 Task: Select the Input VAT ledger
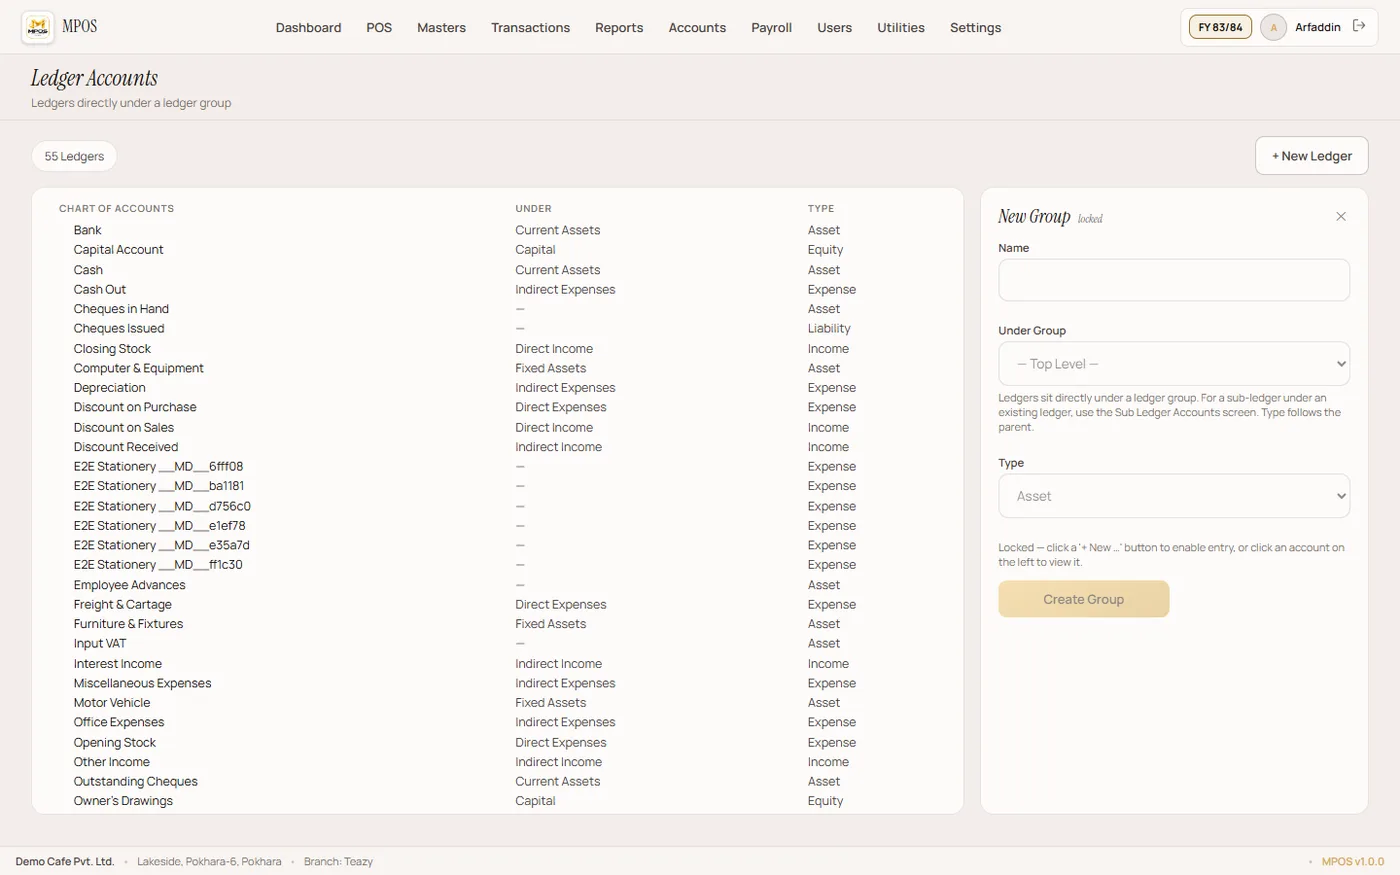coord(497,644)
